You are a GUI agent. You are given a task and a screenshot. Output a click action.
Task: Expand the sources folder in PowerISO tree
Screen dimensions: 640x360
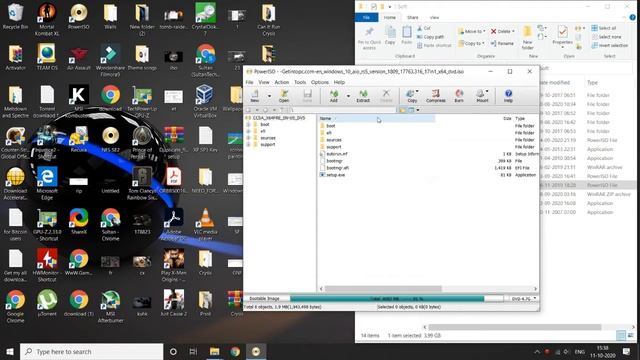[248, 138]
